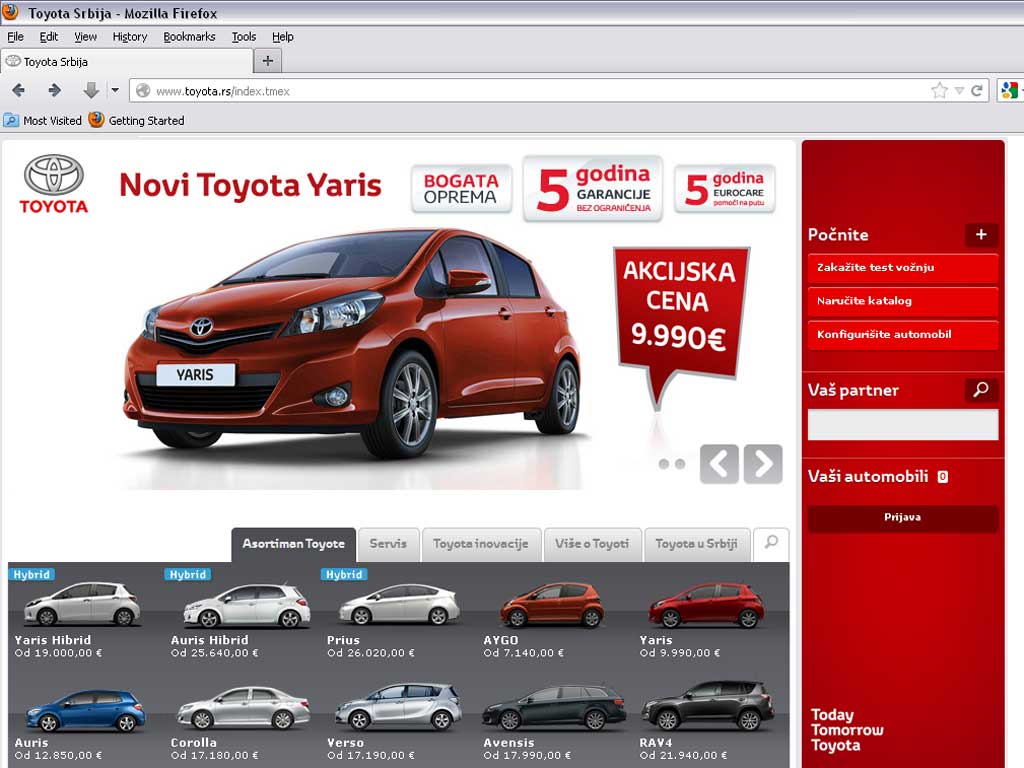Click the Firefox icon next to Getting Started
1024x768 pixels.
(x=97, y=120)
